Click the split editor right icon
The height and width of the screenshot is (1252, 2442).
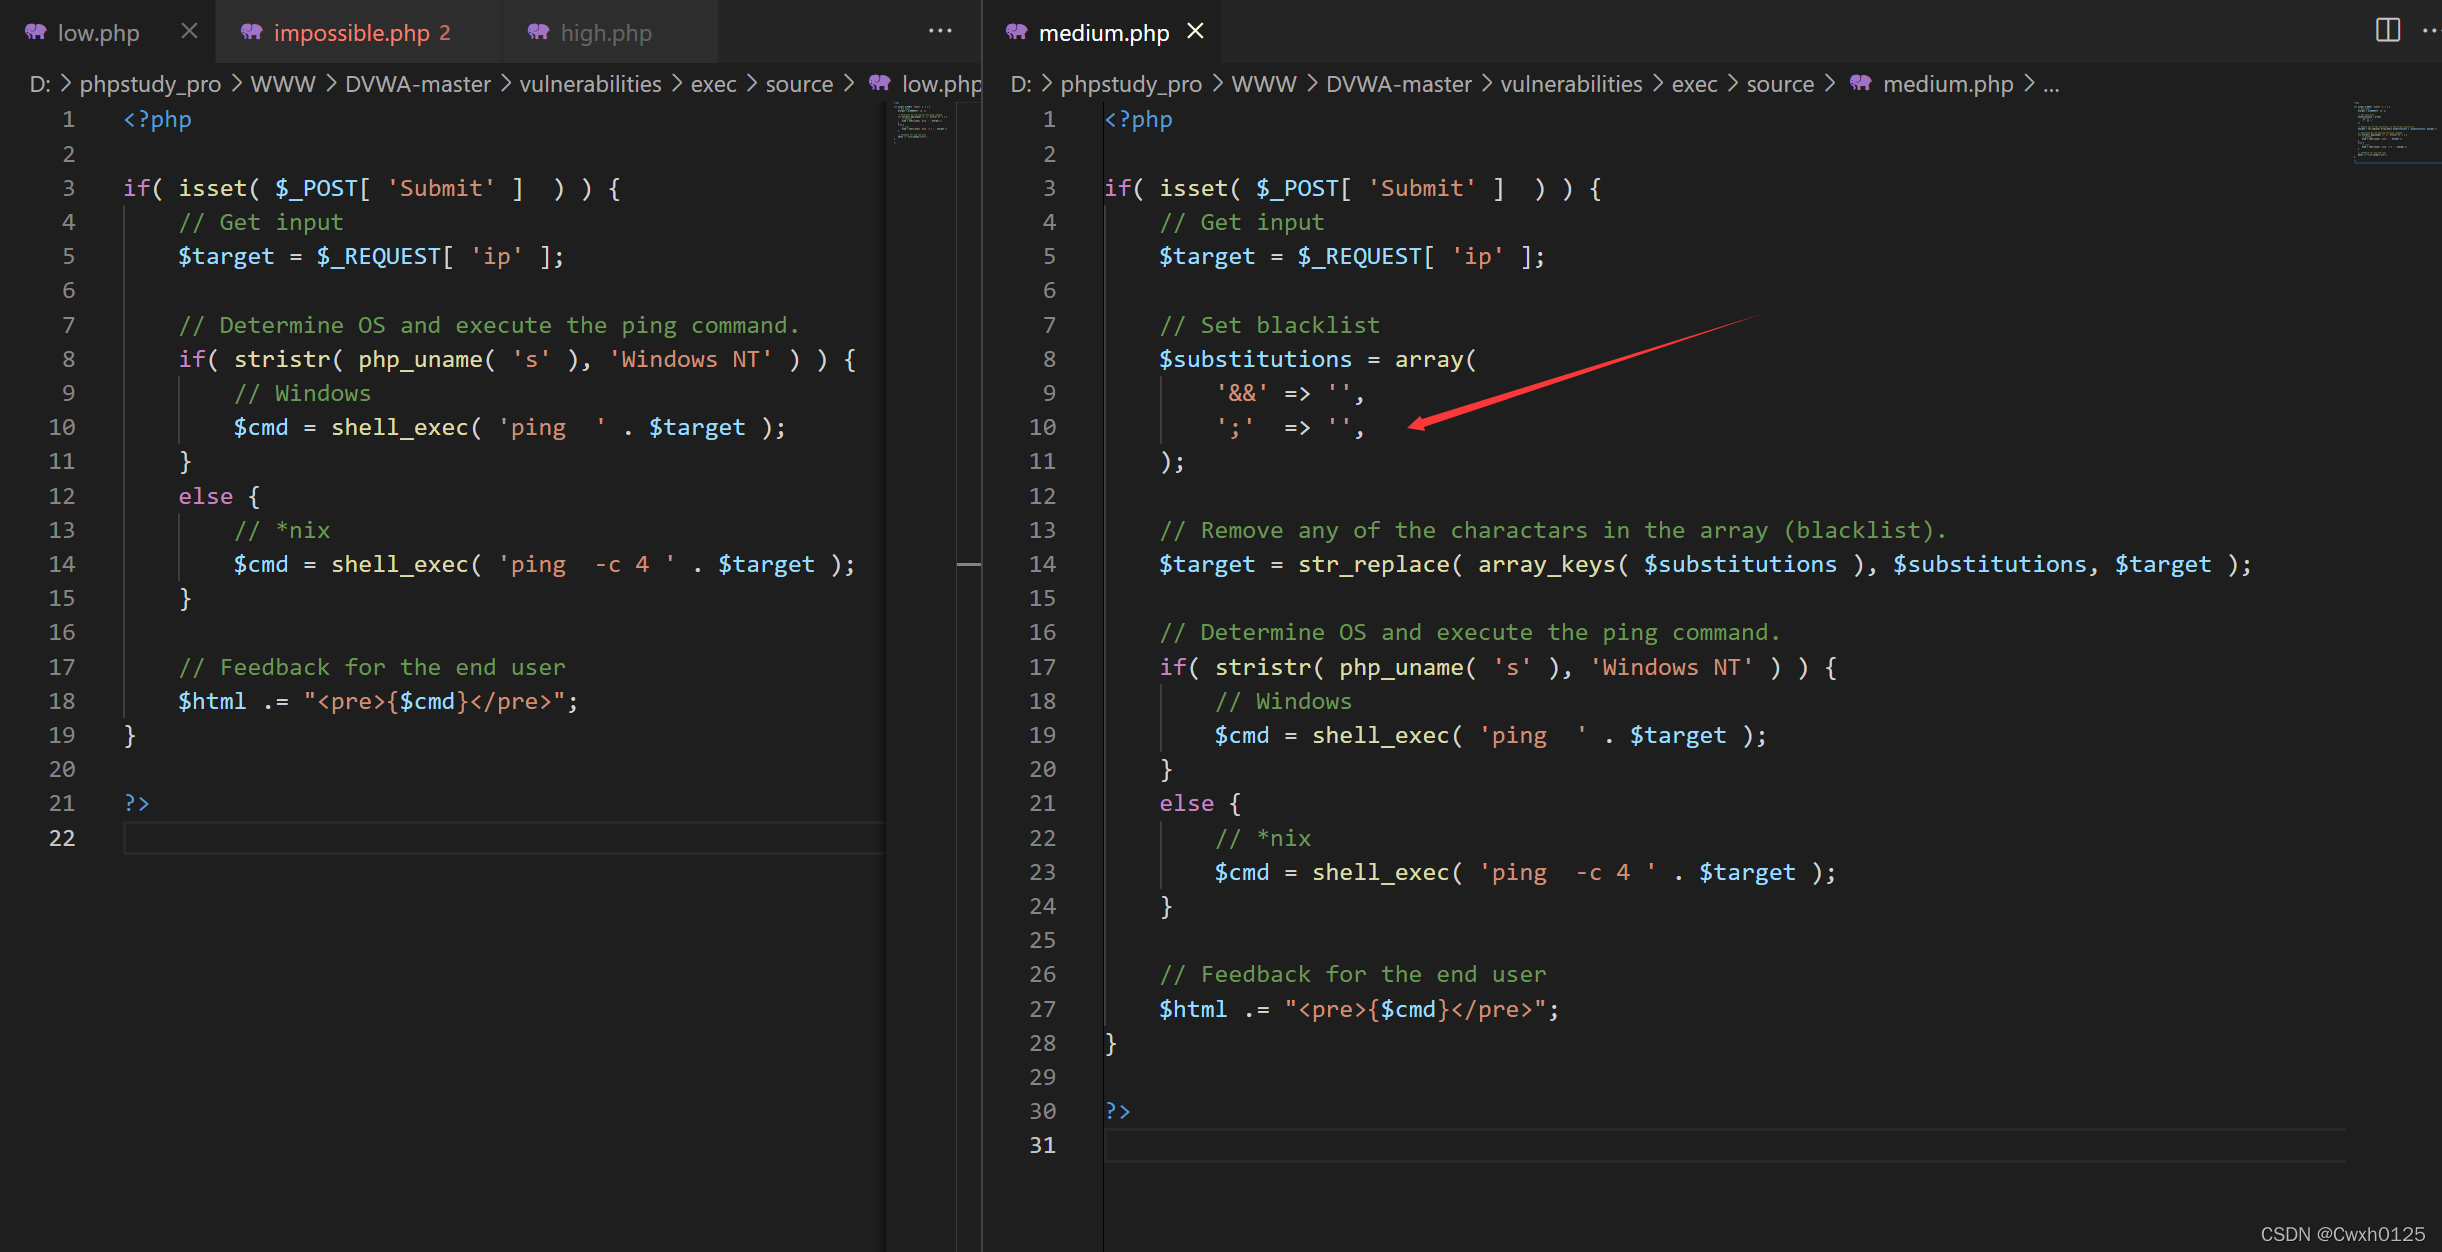coord(2387,31)
